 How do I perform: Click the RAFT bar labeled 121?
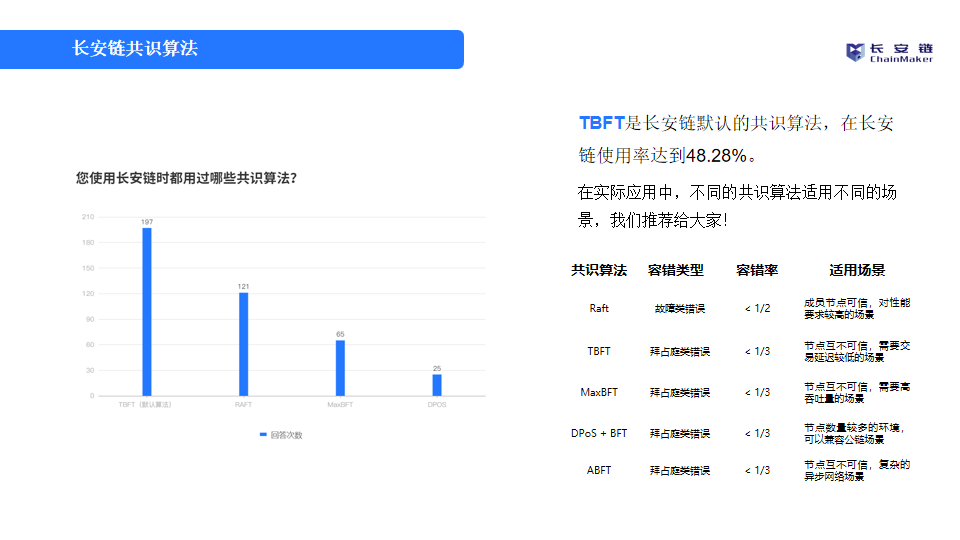244,344
